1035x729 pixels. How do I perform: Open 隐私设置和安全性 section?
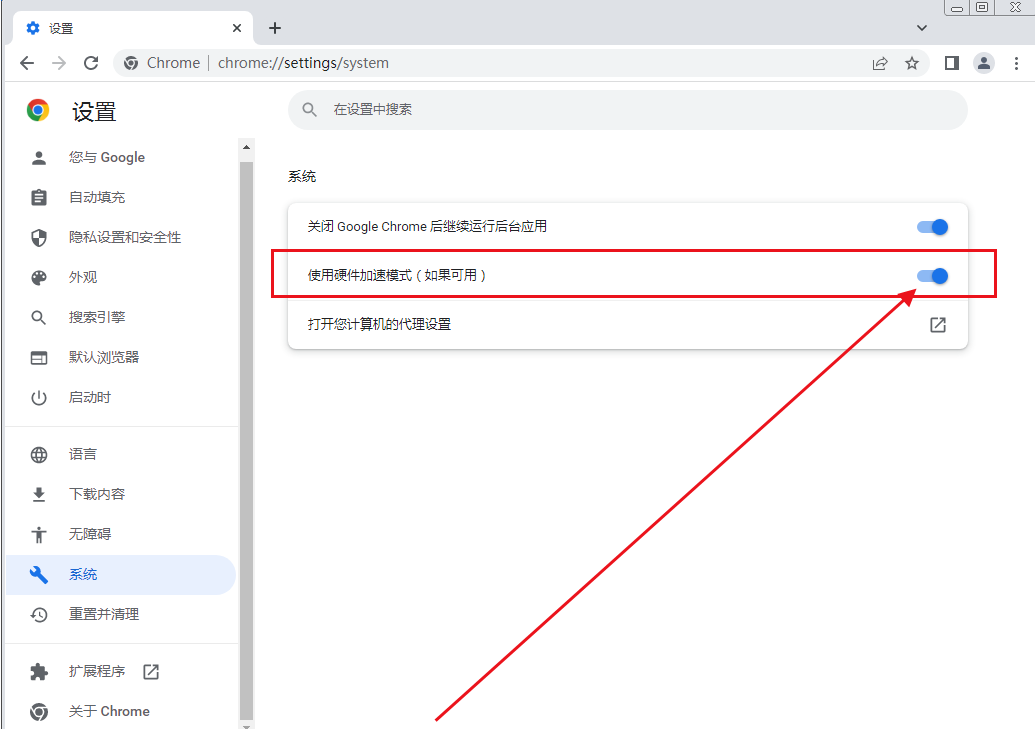[x=121, y=238]
